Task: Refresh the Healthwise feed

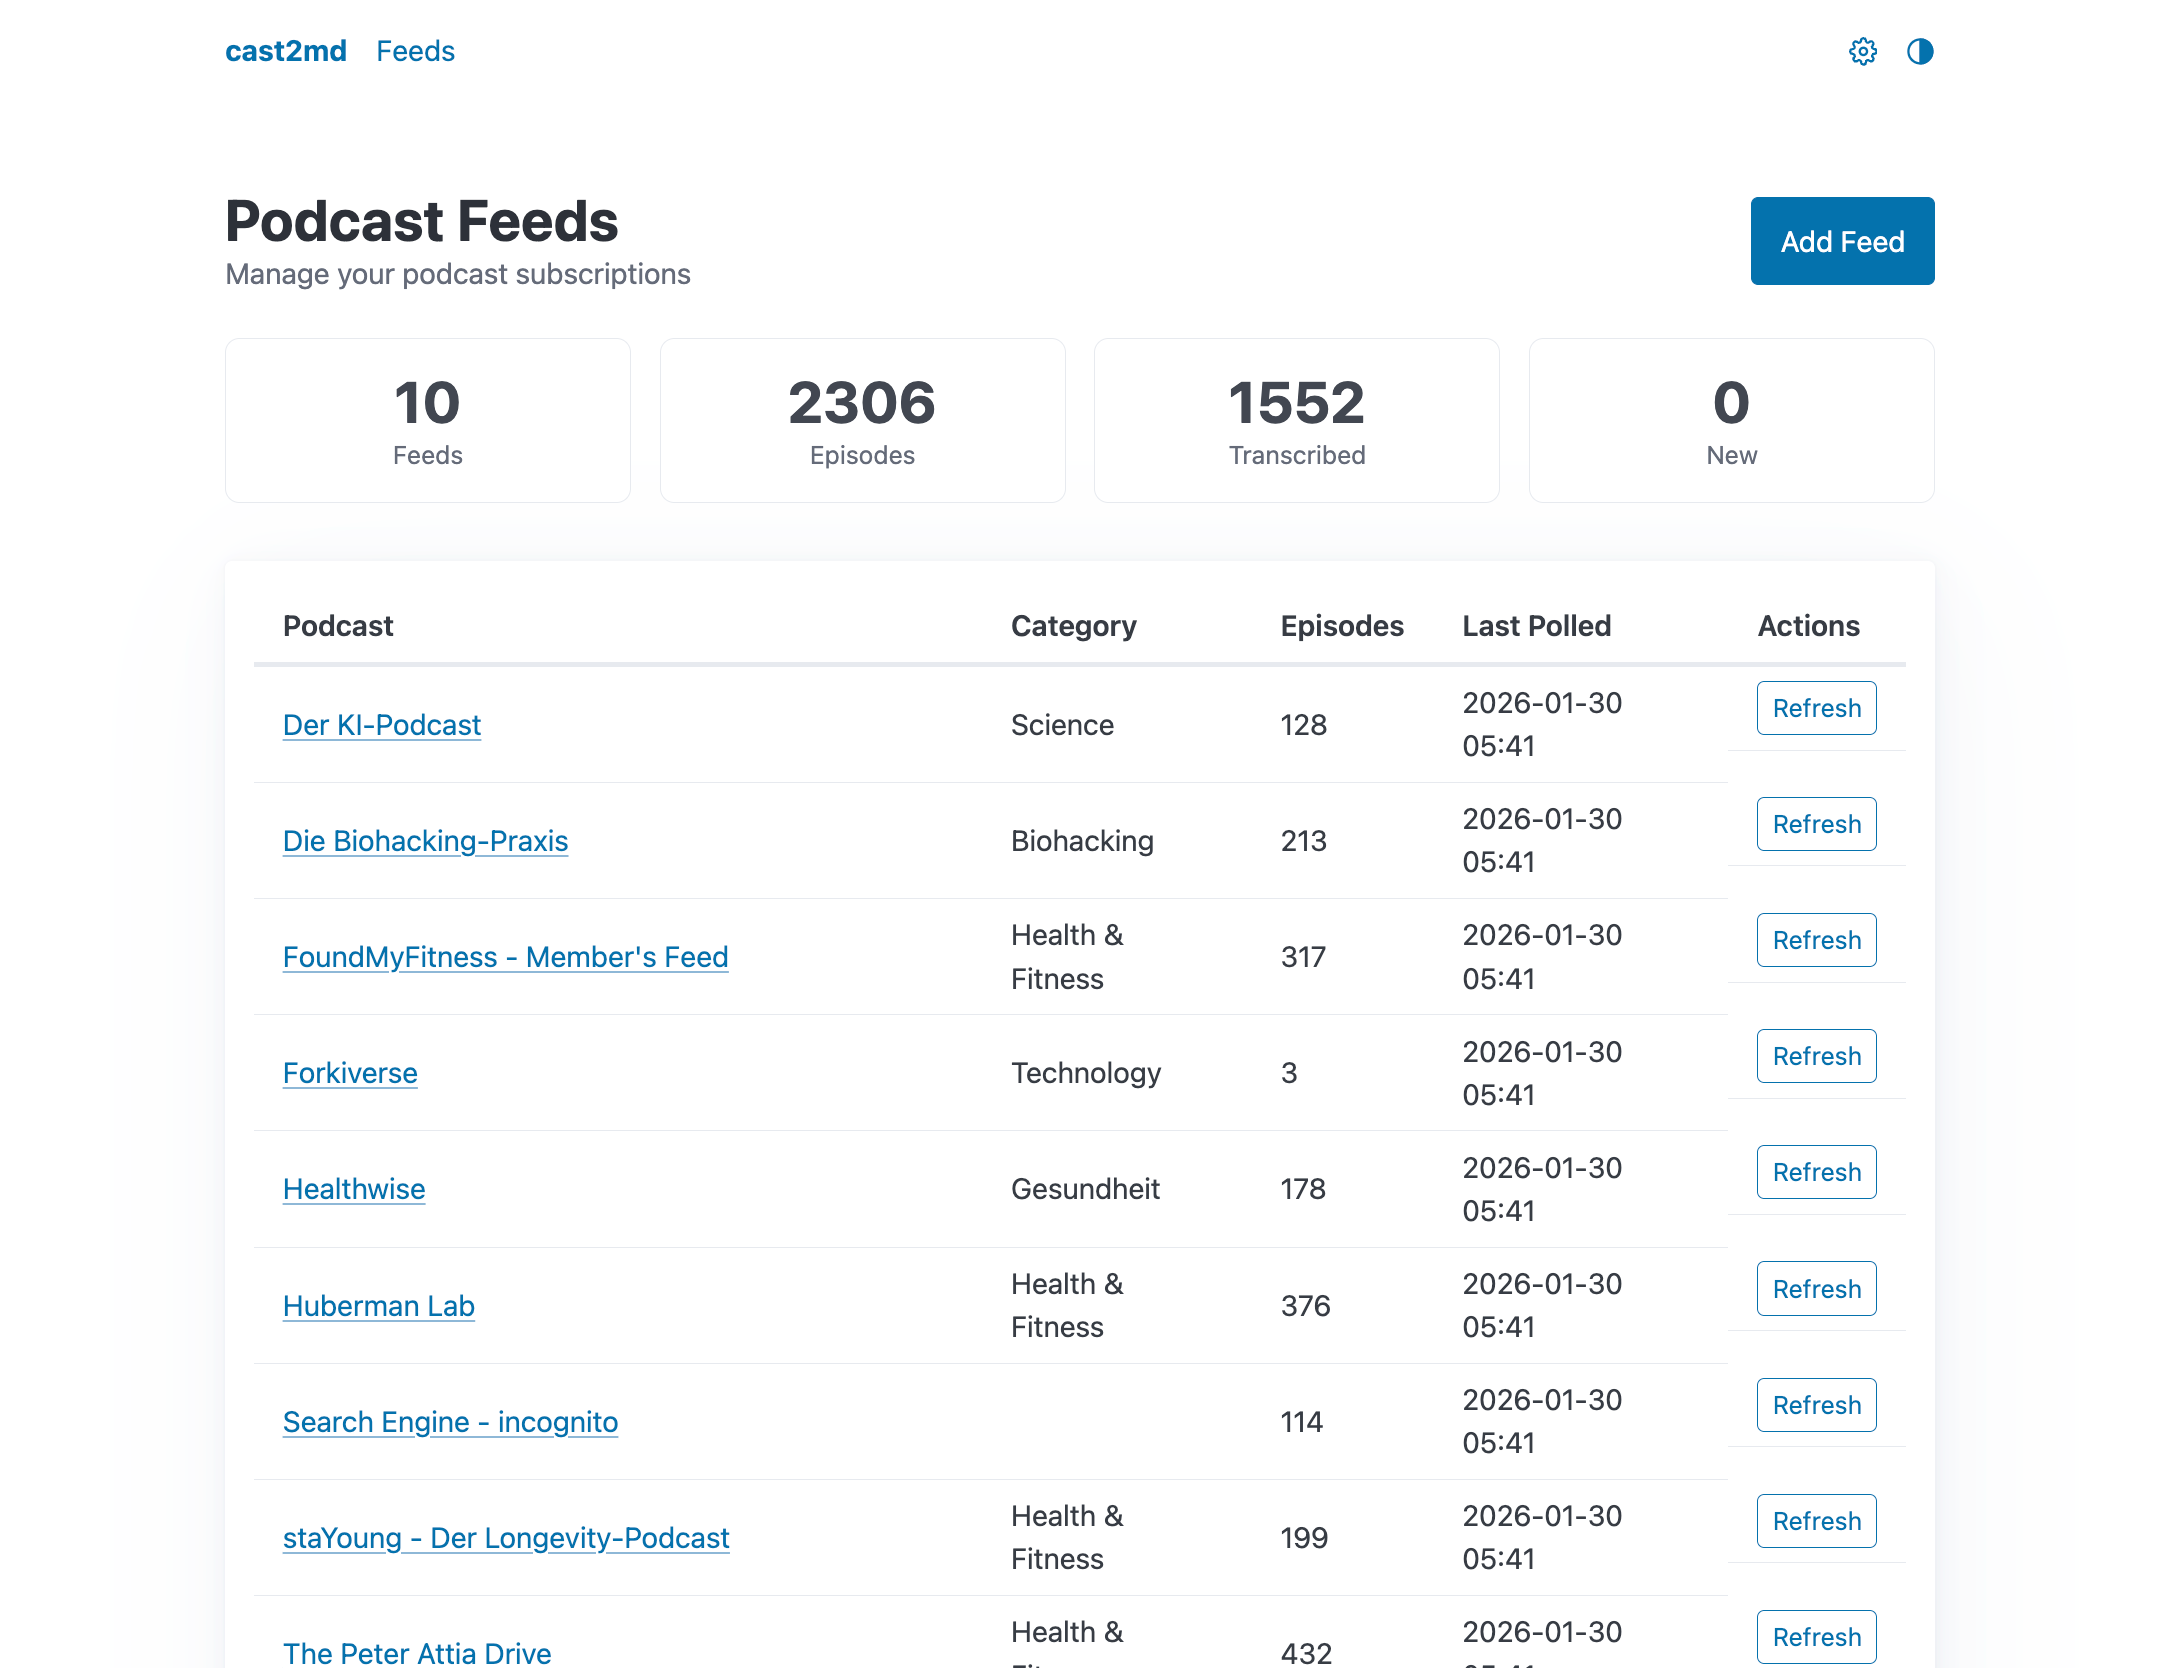Action: click(x=1816, y=1172)
